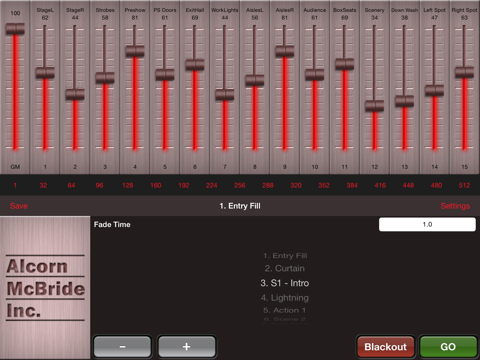Screen dimensions: 480x360
Task: Select the Right Spot fader handle
Action: [x=464, y=72]
